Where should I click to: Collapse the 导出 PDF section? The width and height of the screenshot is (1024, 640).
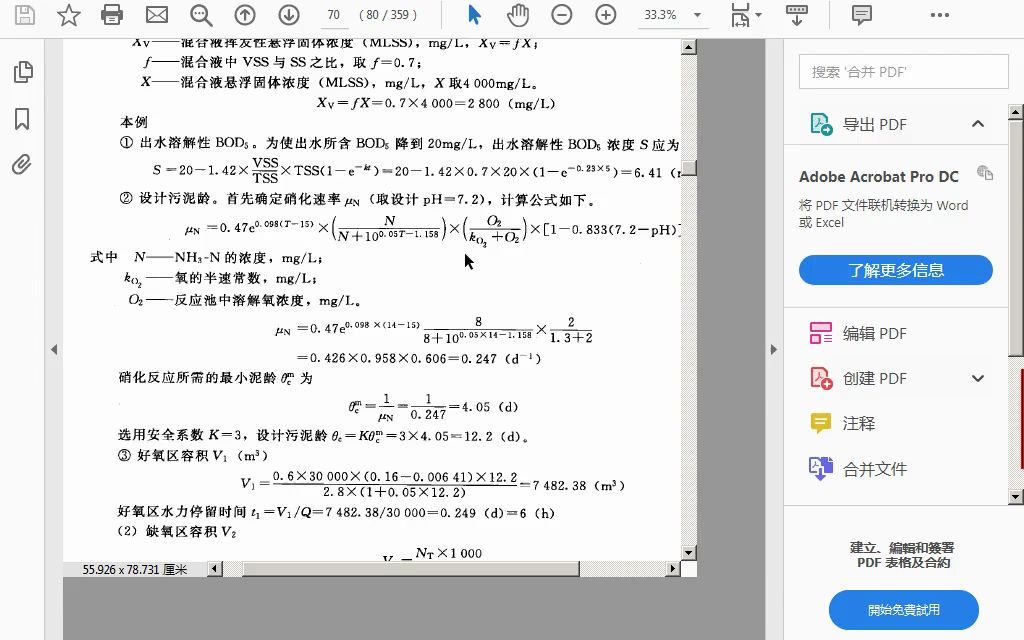(x=978, y=123)
